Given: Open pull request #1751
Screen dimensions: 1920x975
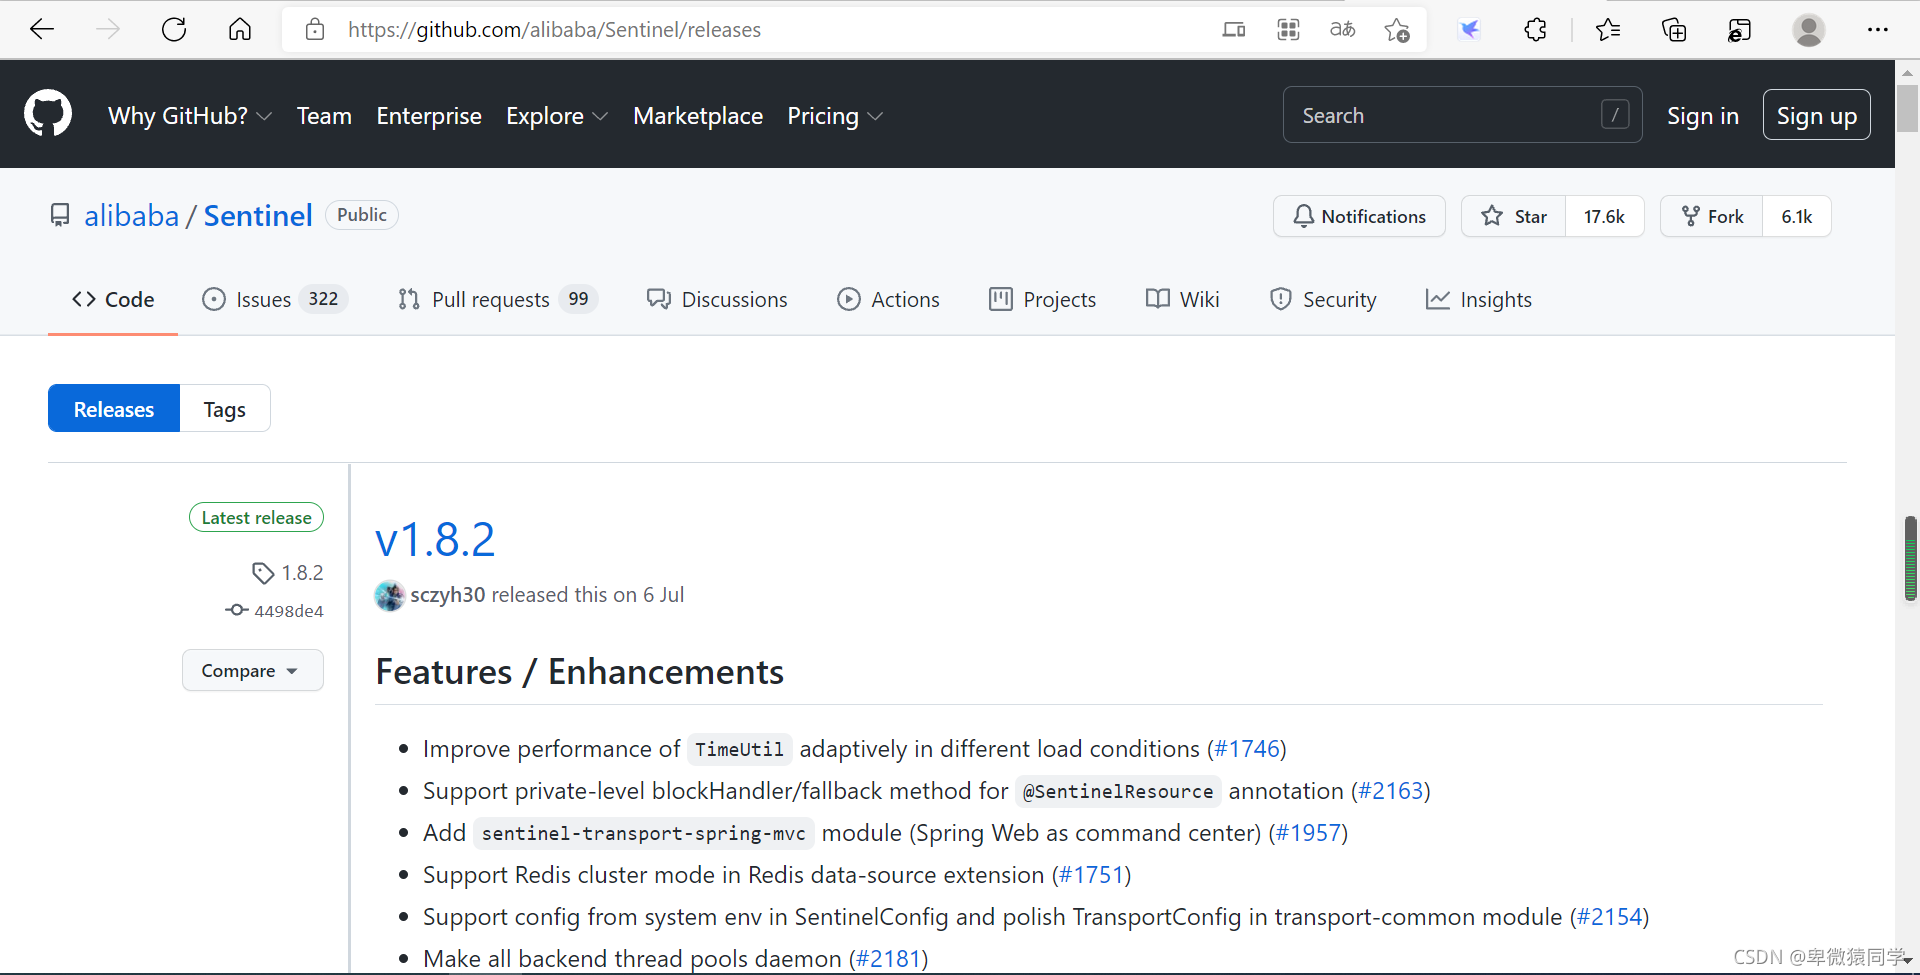Looking at the screenshot, I should pyautogui.click(x=1092, y=874).
